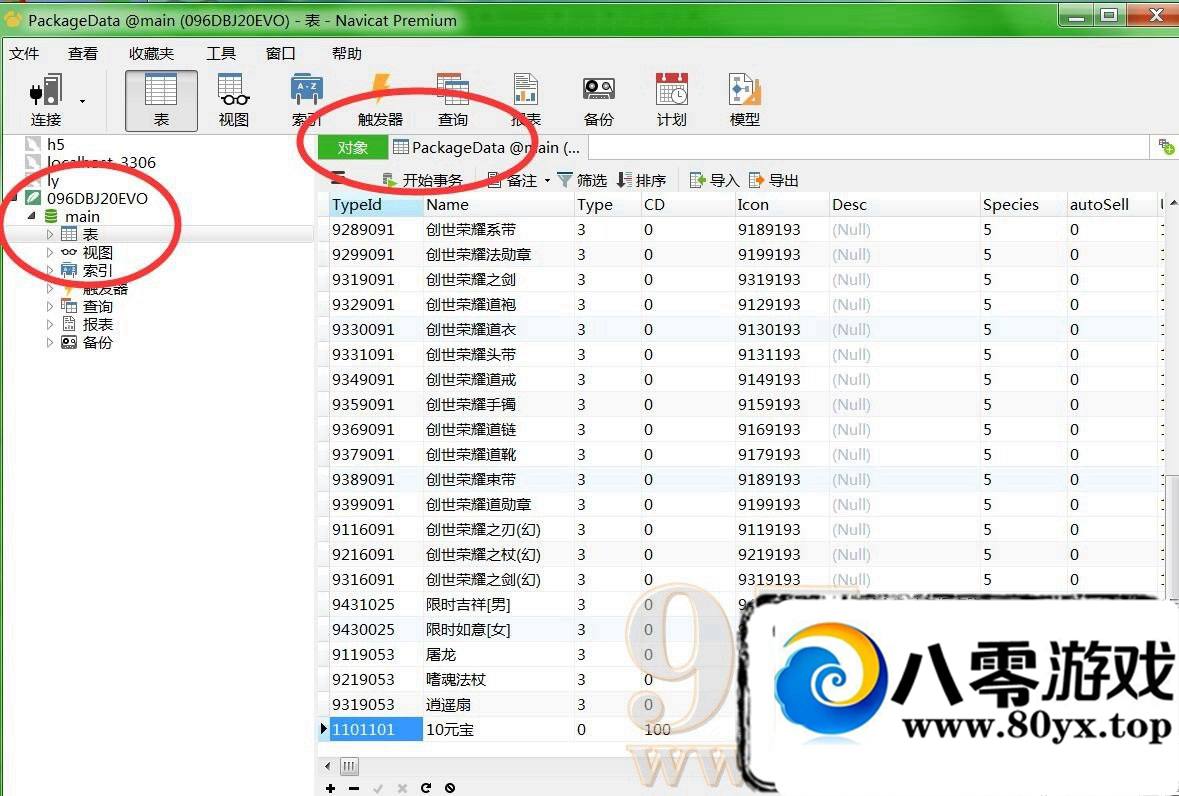Open 报表 from the main toolbar
Viewport: 1179px width, 796px height.
click(x=526, y=101)
